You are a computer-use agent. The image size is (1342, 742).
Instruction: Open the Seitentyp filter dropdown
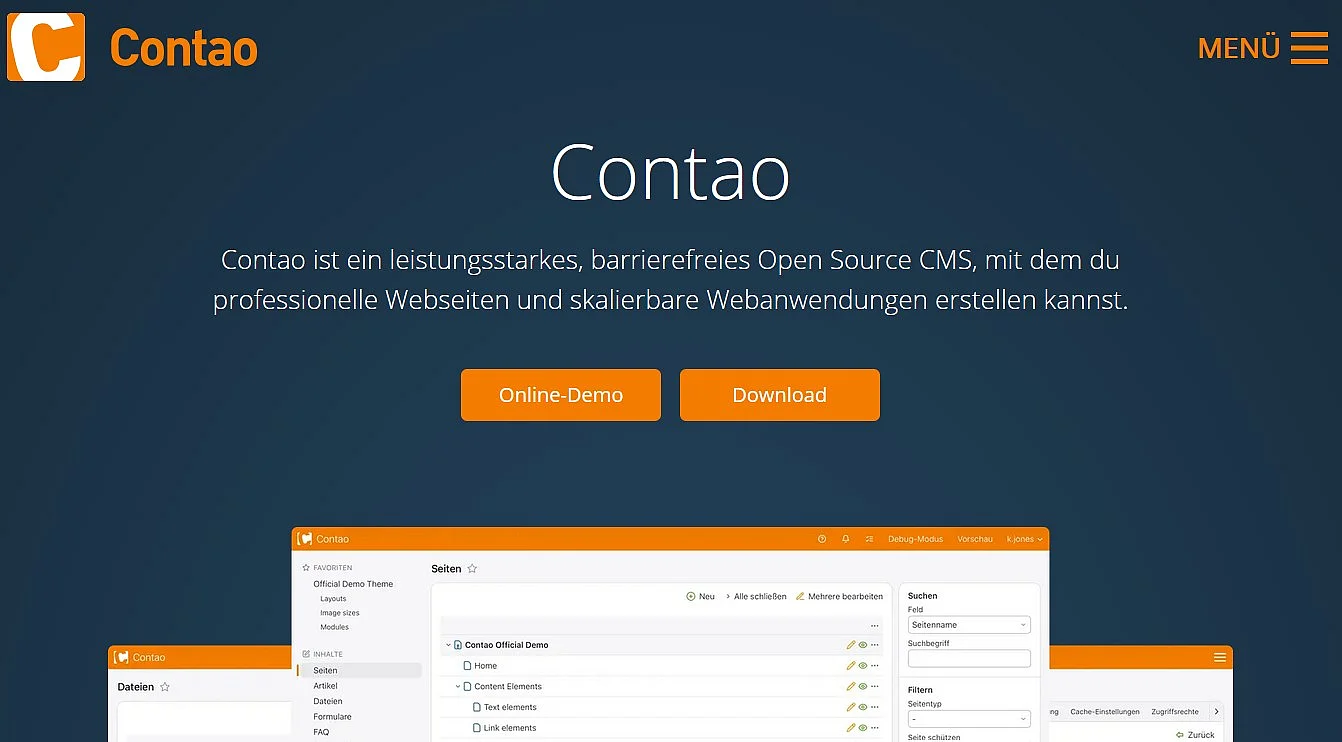click(969, 719)
